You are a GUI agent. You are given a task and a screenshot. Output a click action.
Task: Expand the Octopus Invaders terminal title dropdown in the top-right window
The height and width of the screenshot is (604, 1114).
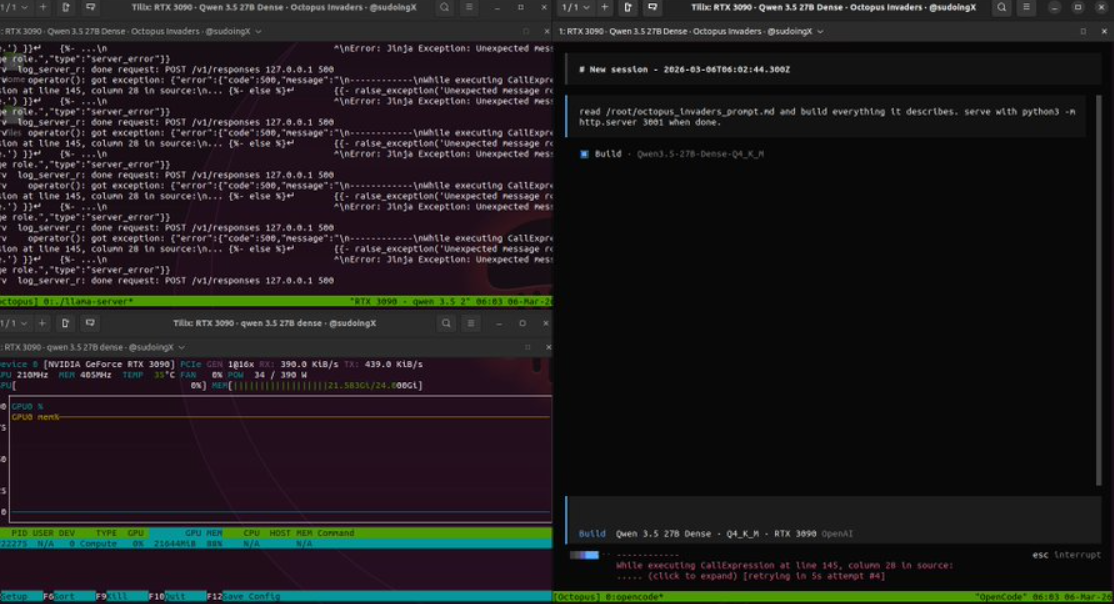[x=820, y=31]
